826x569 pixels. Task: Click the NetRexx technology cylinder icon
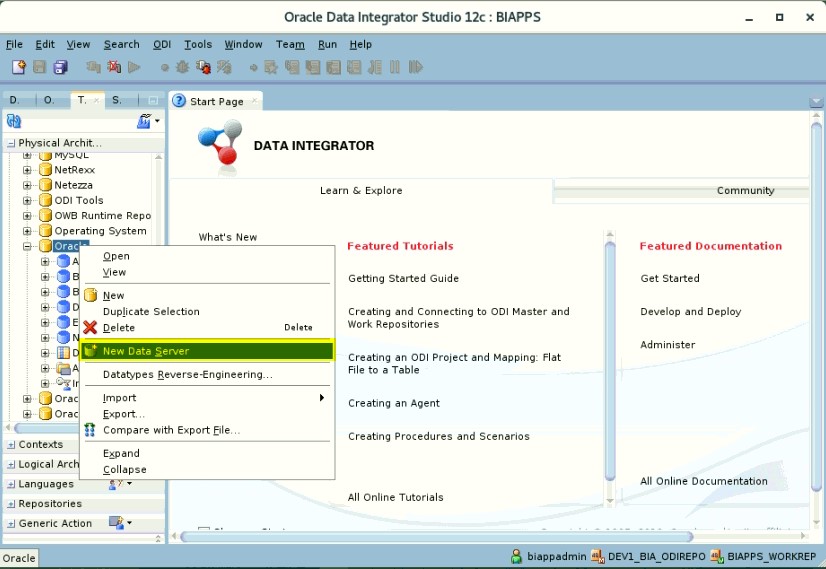tap(46, 170)
